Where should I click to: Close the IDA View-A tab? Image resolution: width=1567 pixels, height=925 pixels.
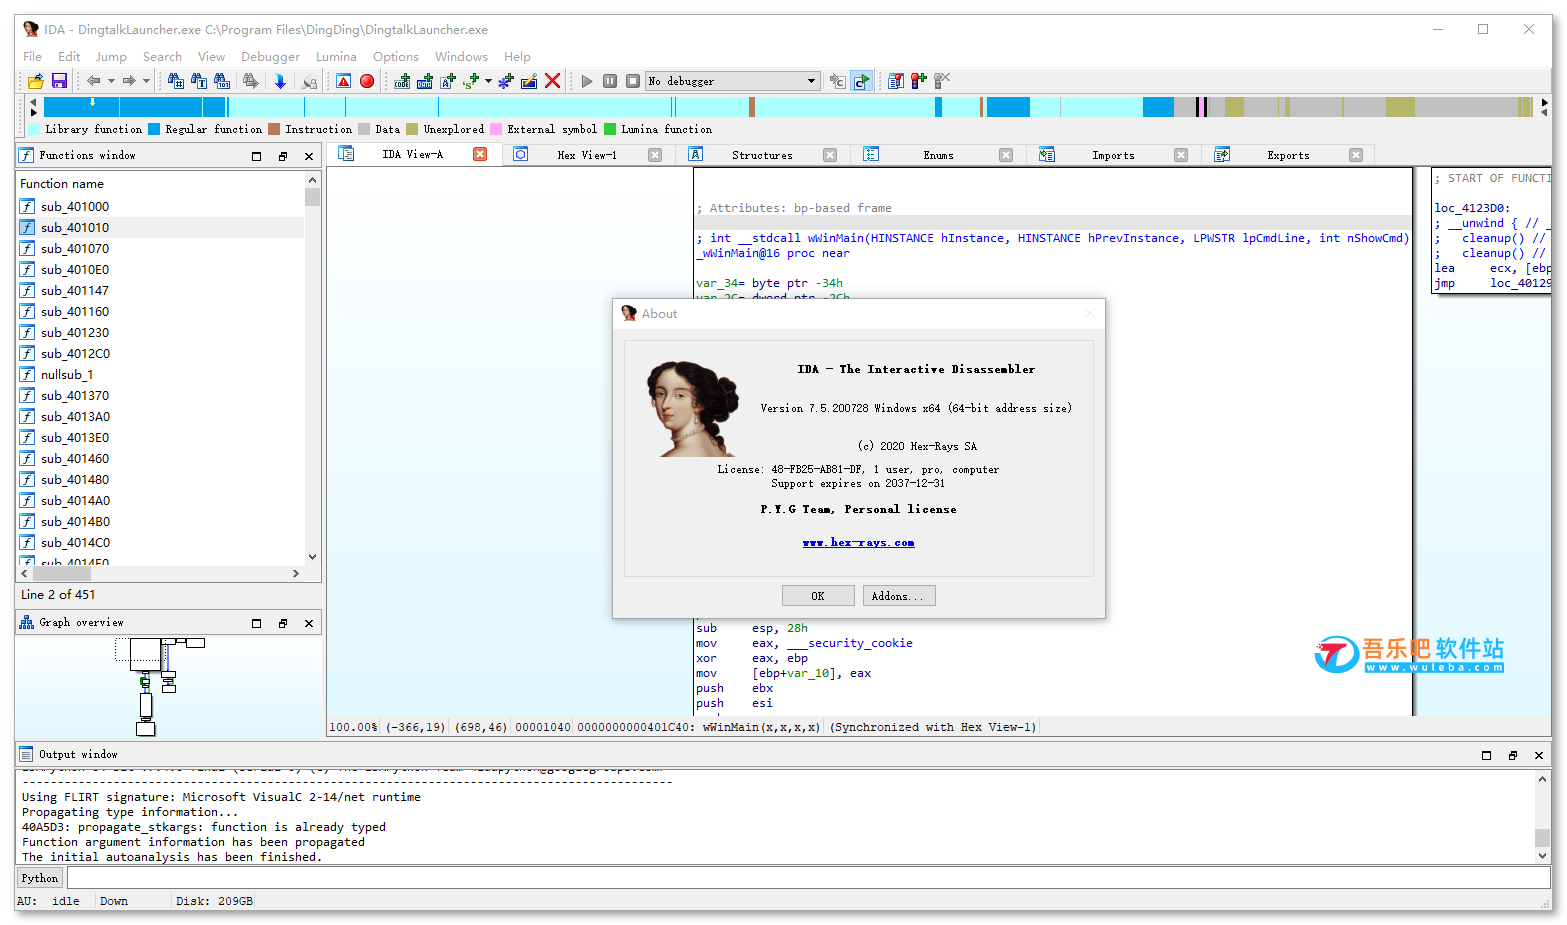(480, 154)
